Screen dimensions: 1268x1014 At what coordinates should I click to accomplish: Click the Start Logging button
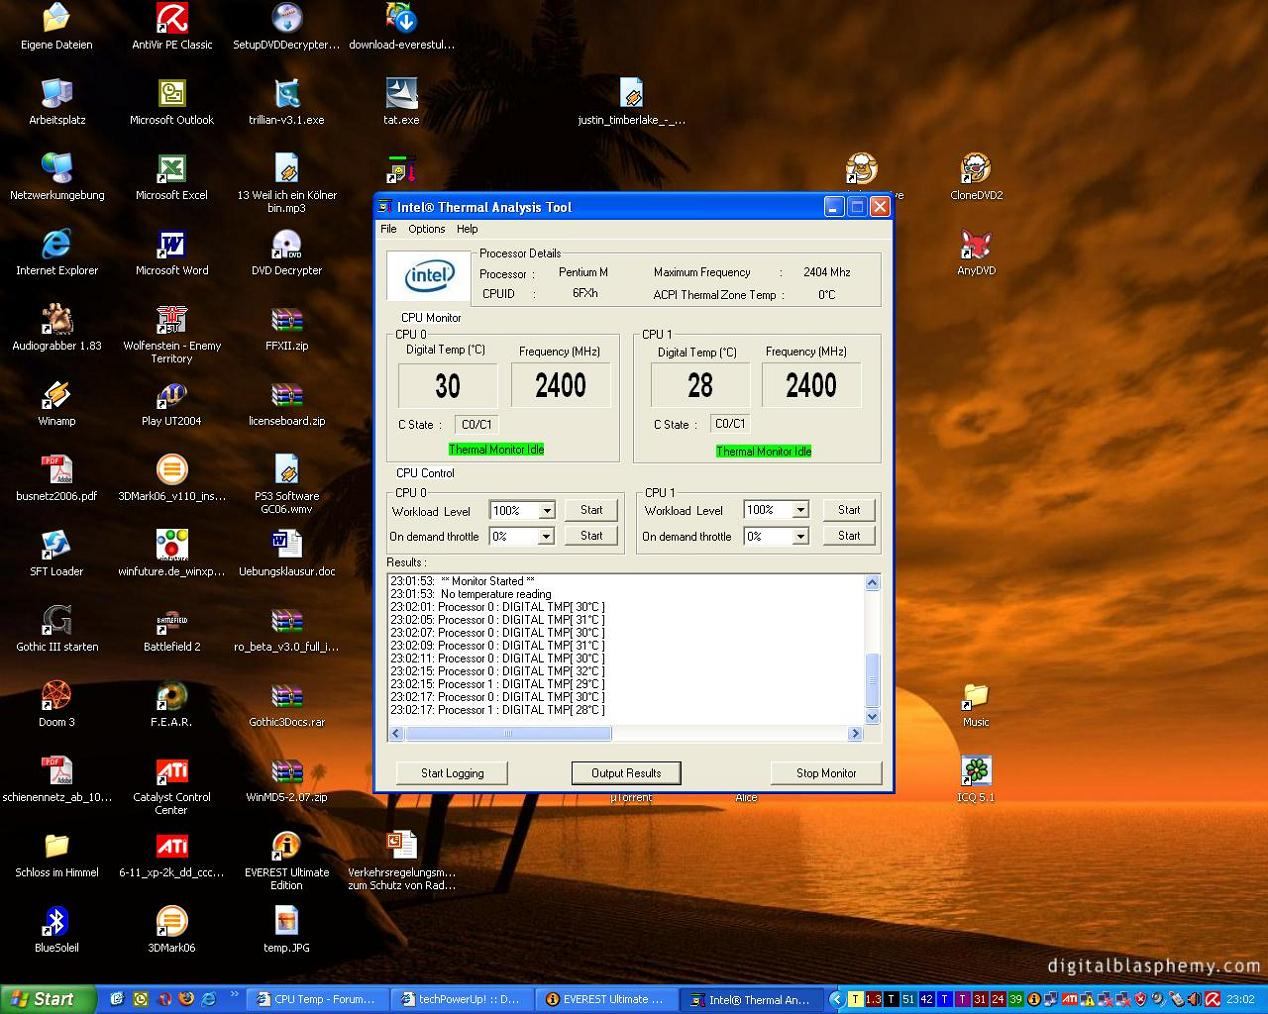452,773
